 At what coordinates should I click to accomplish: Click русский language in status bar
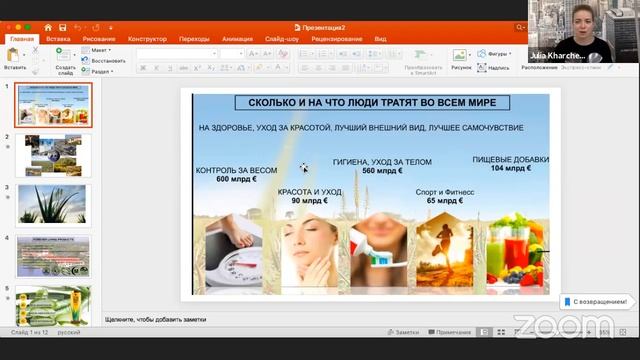pos(69,332)
